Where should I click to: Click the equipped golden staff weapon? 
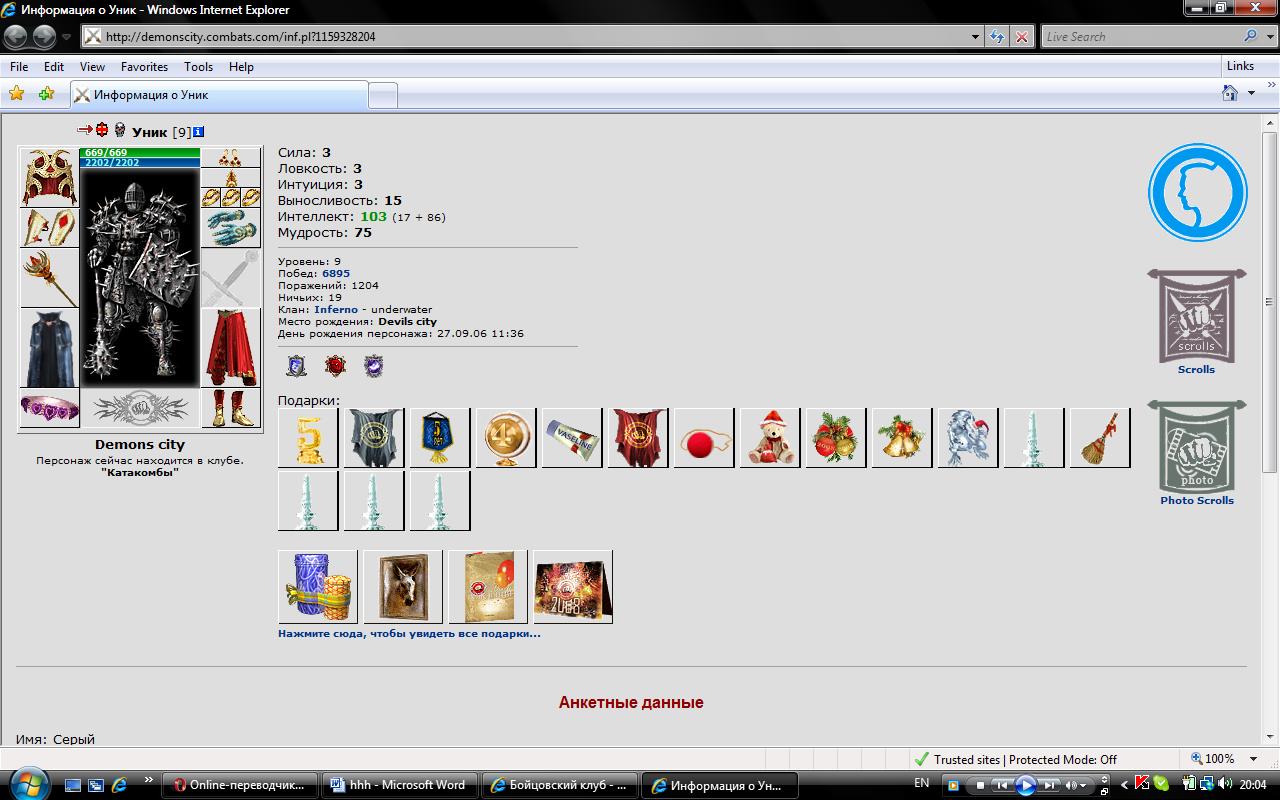pyautogui.click(x=49, y=278)
